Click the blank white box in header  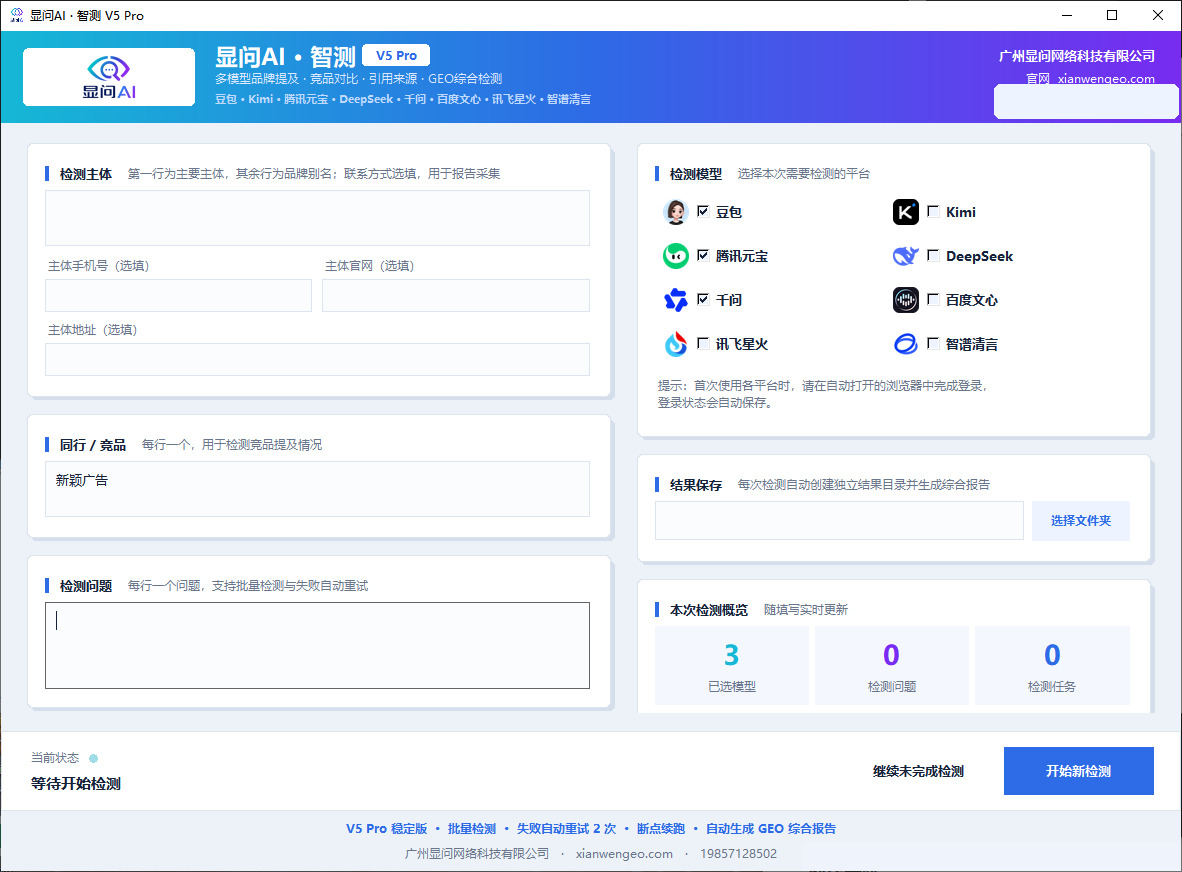pyautogui.click(x=1086, y=102)
